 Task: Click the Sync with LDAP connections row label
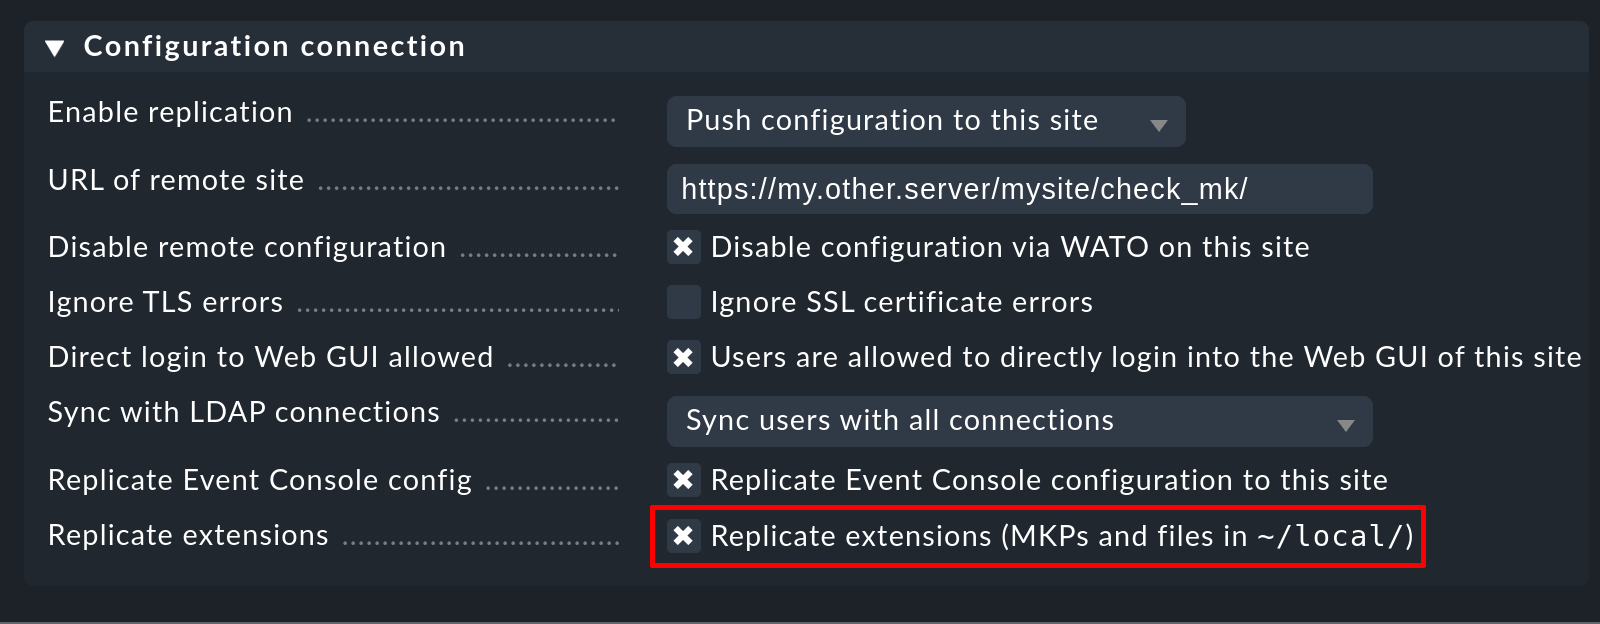244,413
